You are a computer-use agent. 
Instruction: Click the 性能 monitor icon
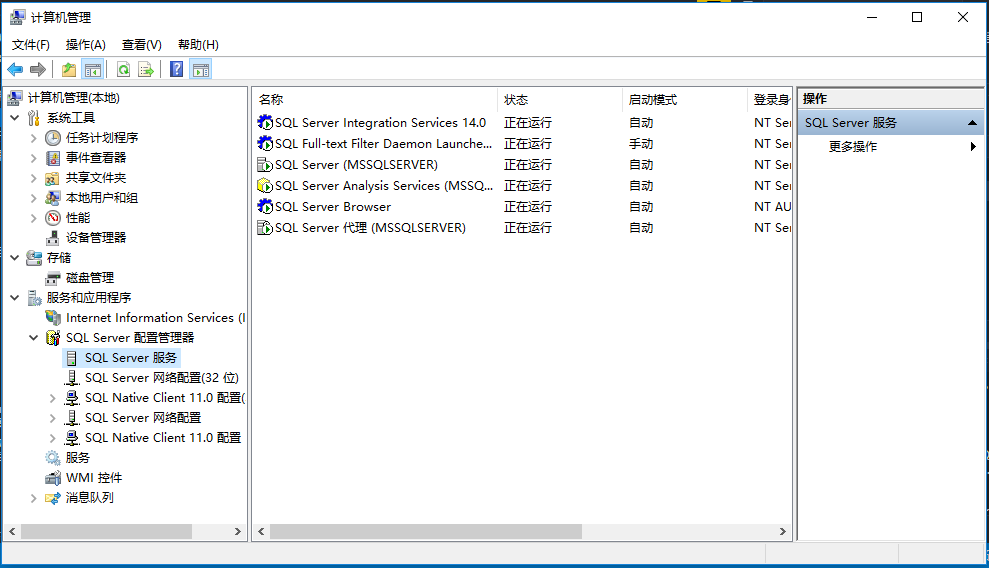(53, 218)
